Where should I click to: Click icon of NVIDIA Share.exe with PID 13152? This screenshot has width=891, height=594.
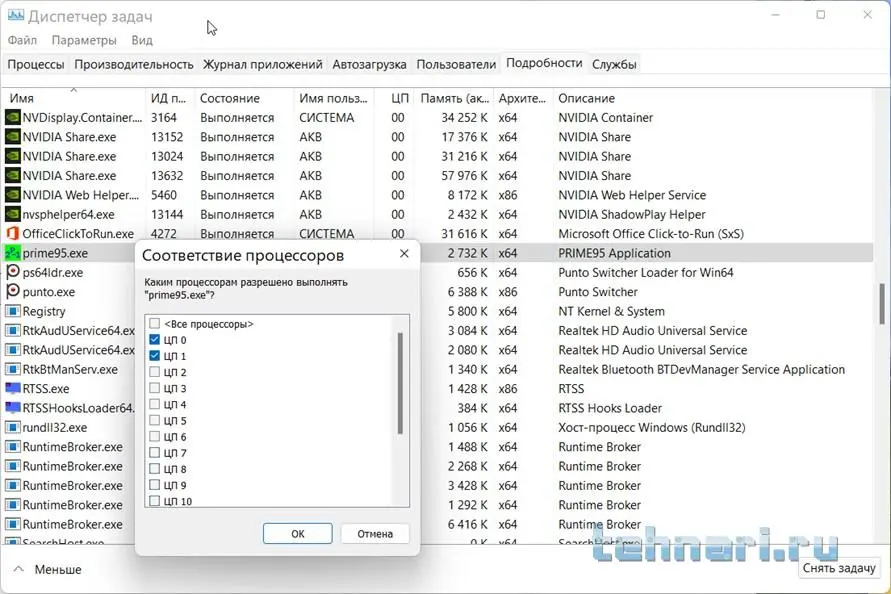[x=13, y=137]
